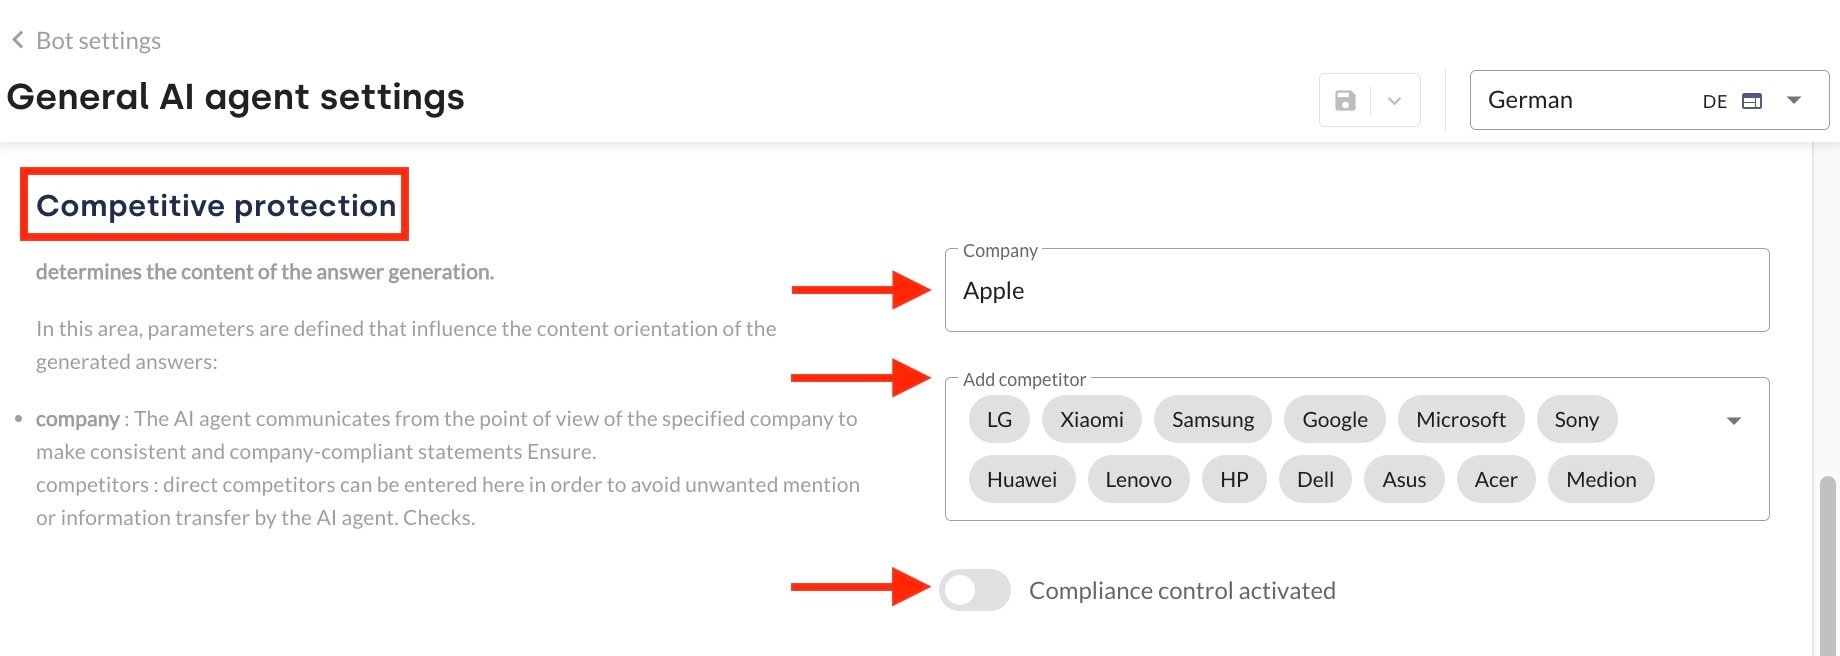Select the Xiaomi competitor tag
Viewport: 1840px width, 656px height.
pos(1091,420)
